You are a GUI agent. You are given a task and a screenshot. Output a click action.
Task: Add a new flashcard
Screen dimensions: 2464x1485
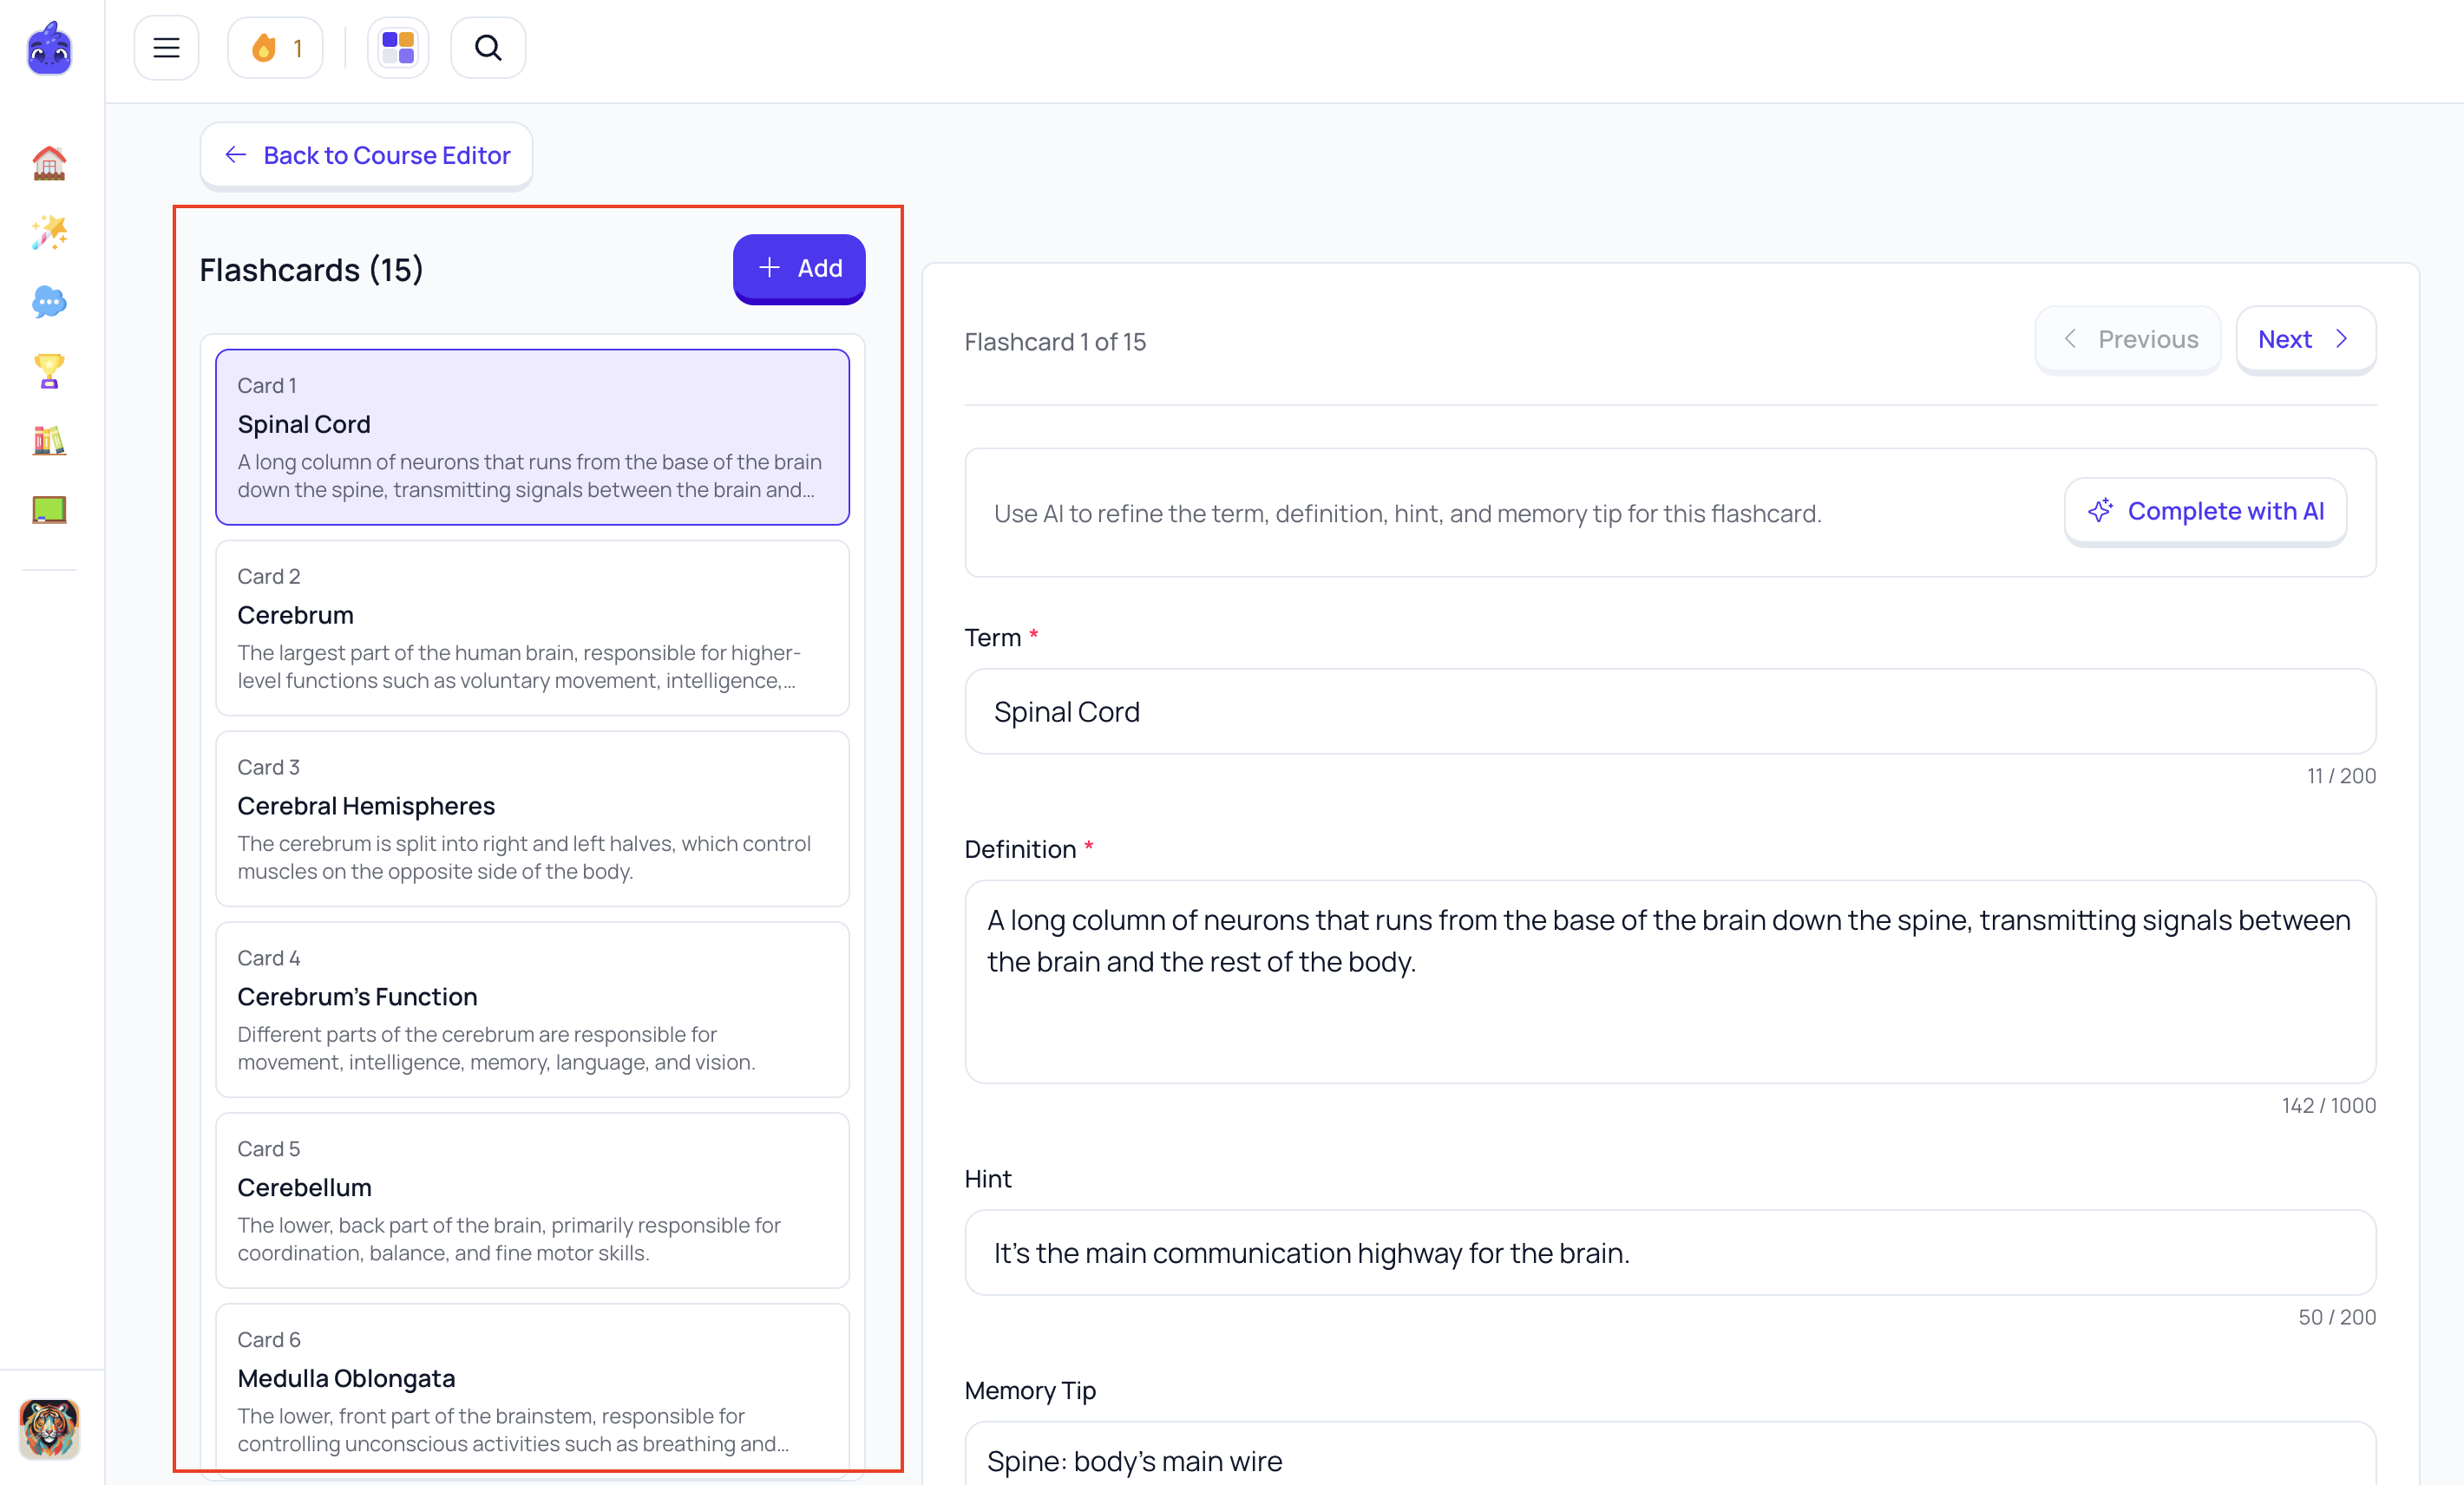(x=799, y=268)
